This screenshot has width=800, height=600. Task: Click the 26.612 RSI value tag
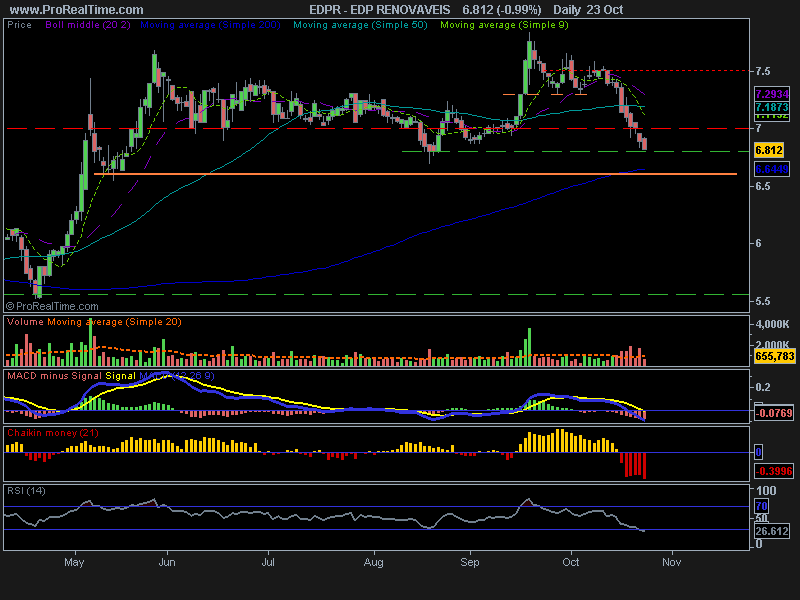[x=772, y=531]
